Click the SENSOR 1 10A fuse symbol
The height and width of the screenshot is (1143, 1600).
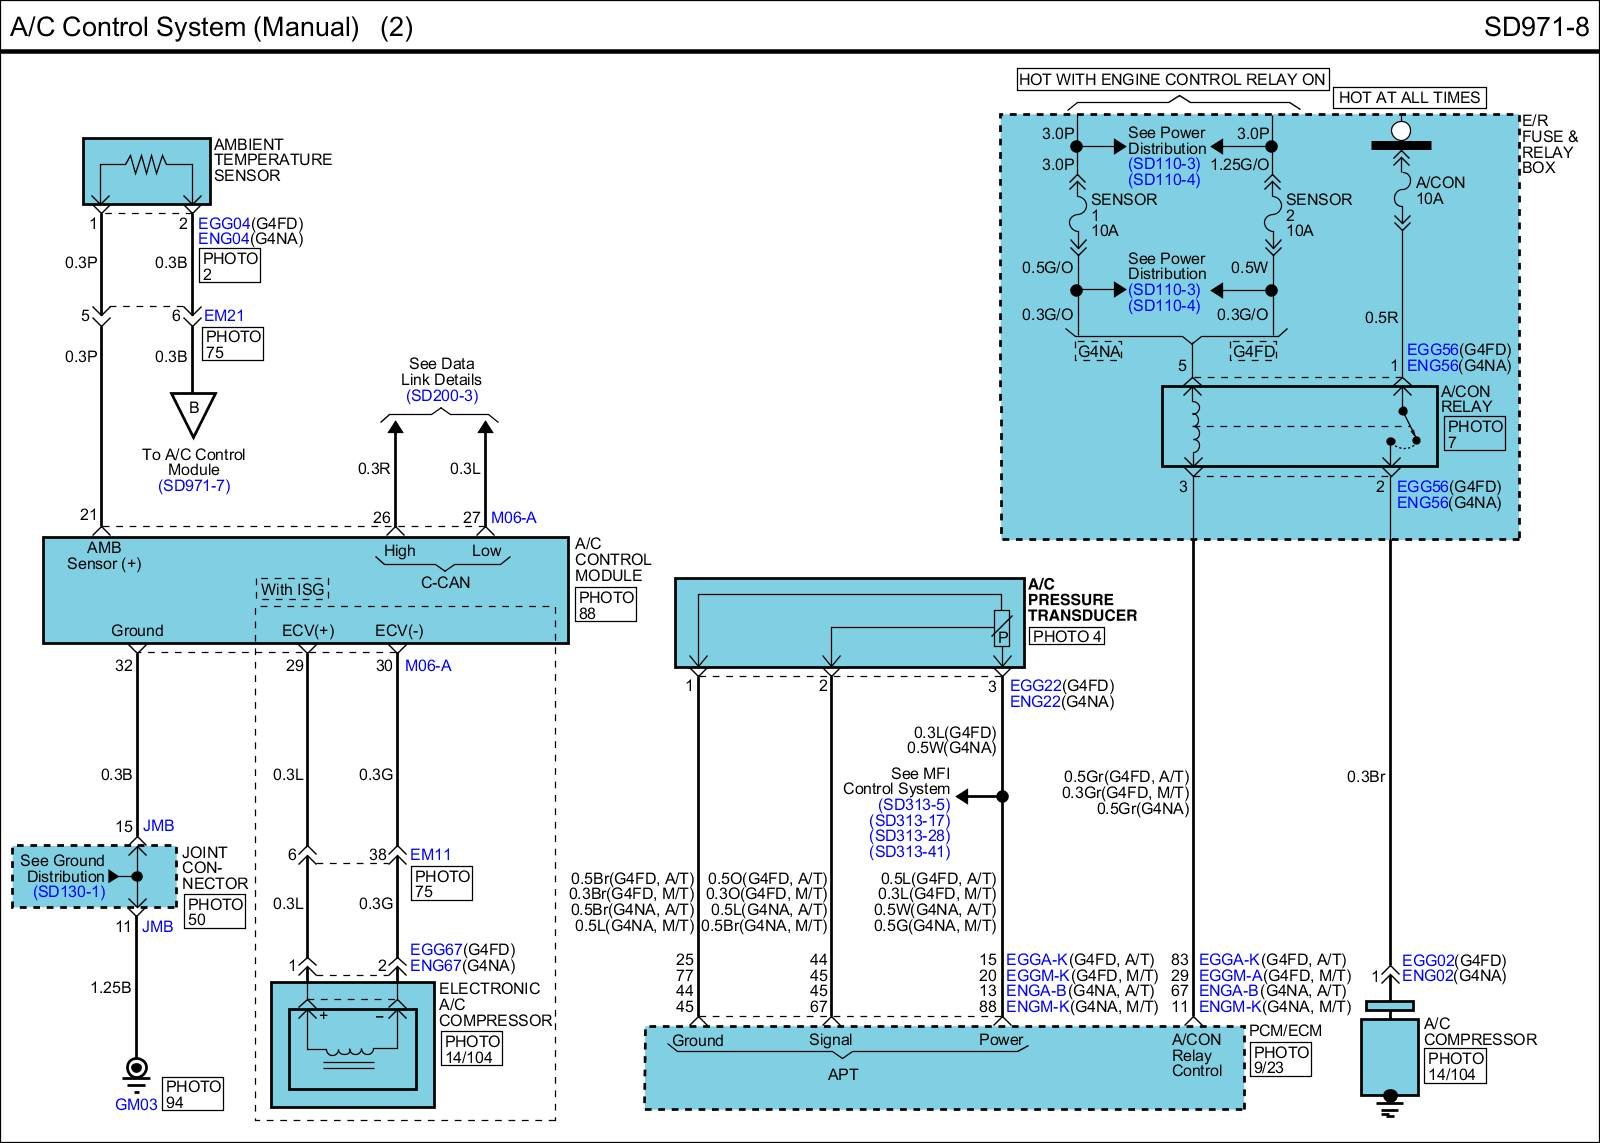(1077, 214)
